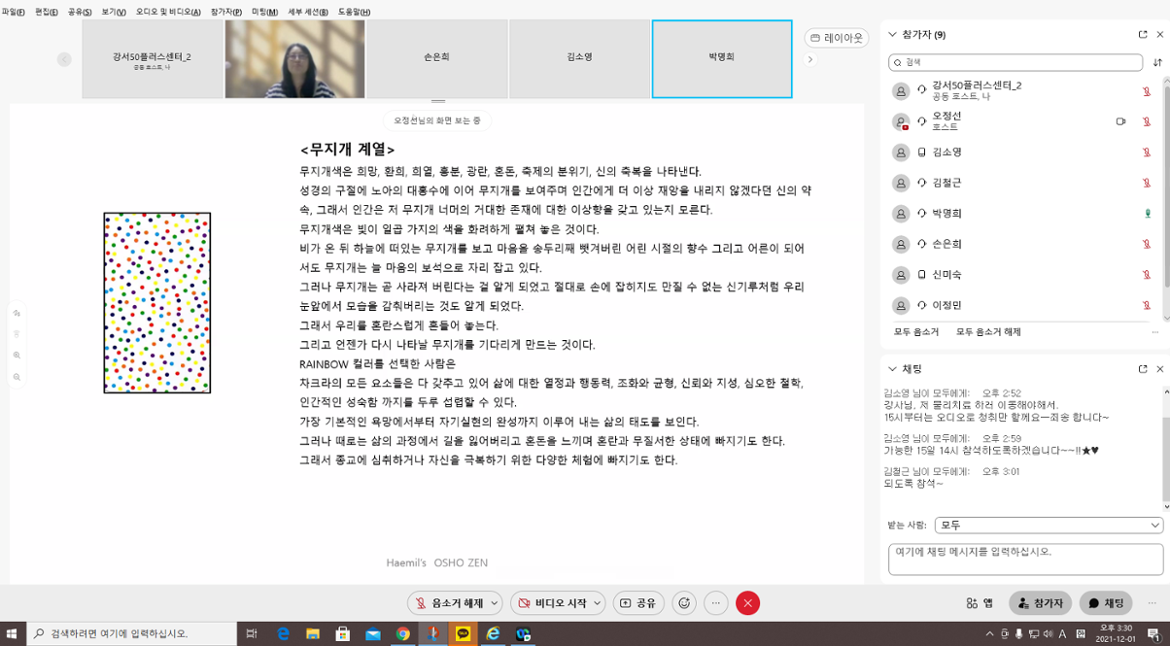Open the reactions emoji button
This screenshot has width=1170, height=646.
(684, 603)
